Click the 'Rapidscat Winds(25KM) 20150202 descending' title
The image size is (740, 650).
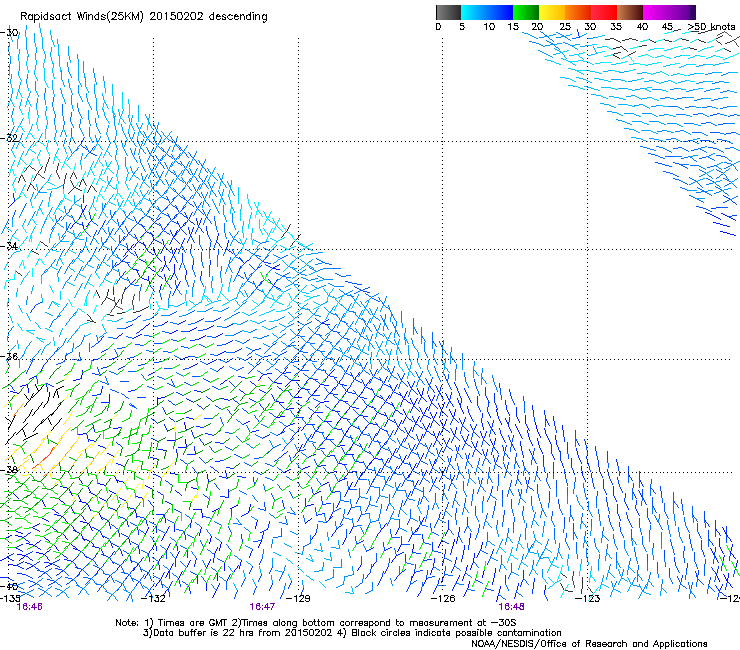[x=143, y=17]
